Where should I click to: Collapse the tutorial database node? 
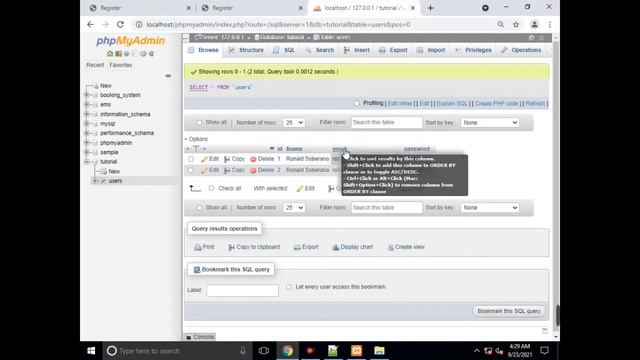pos(87,162)
